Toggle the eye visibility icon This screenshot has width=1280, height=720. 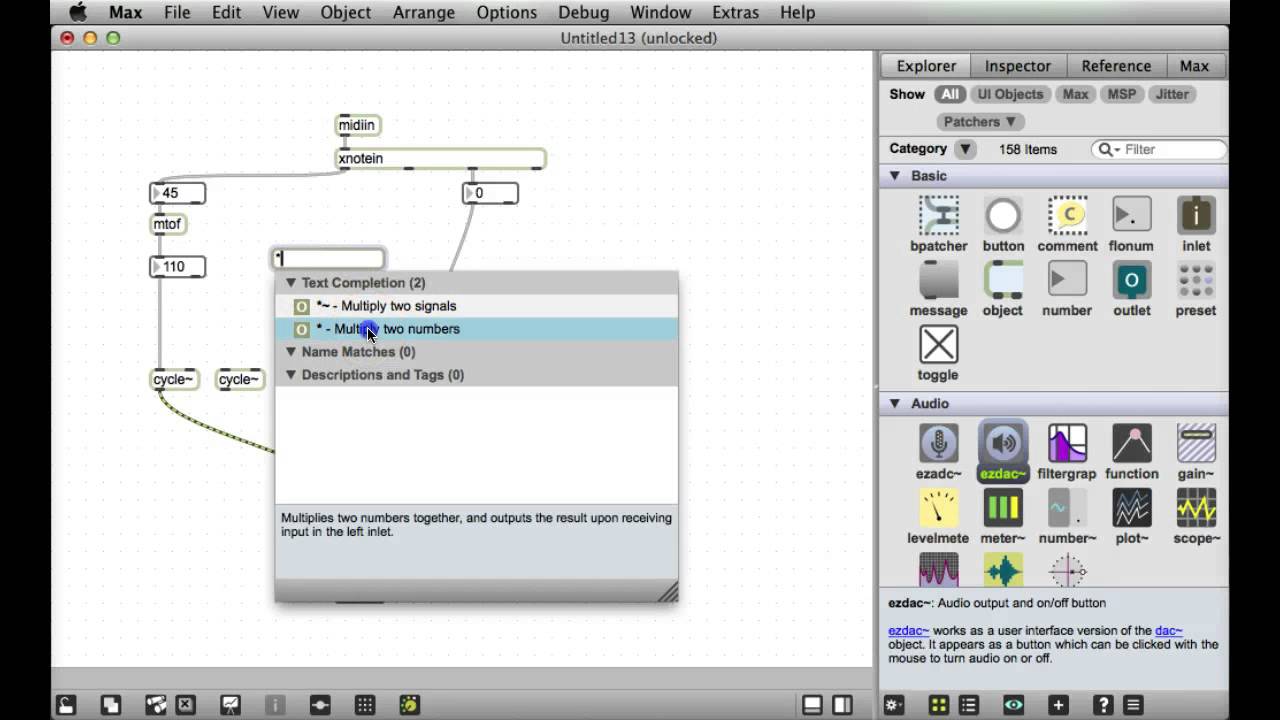coord(1014,705)
